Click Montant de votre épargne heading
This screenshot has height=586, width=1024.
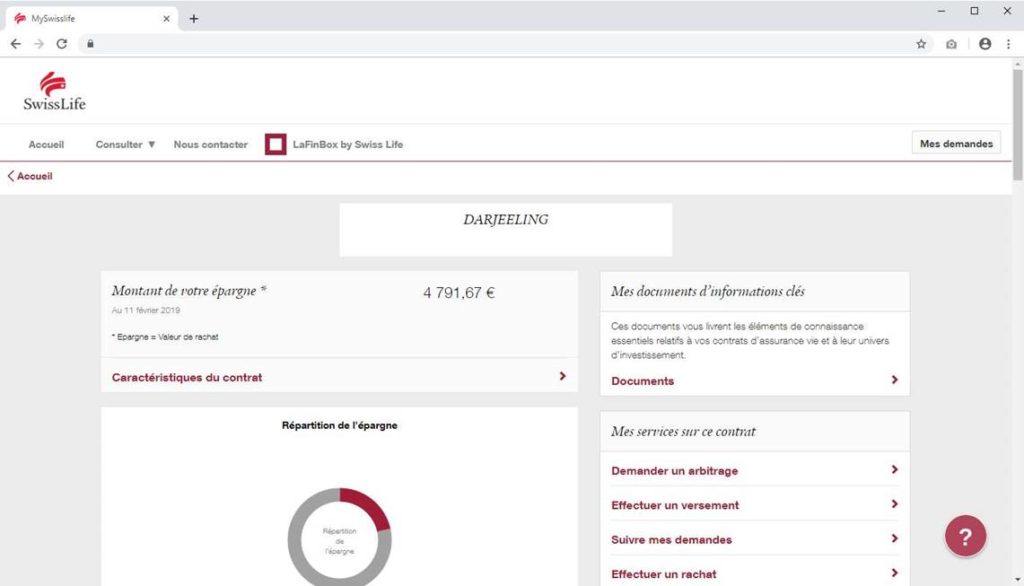(189, 291)
